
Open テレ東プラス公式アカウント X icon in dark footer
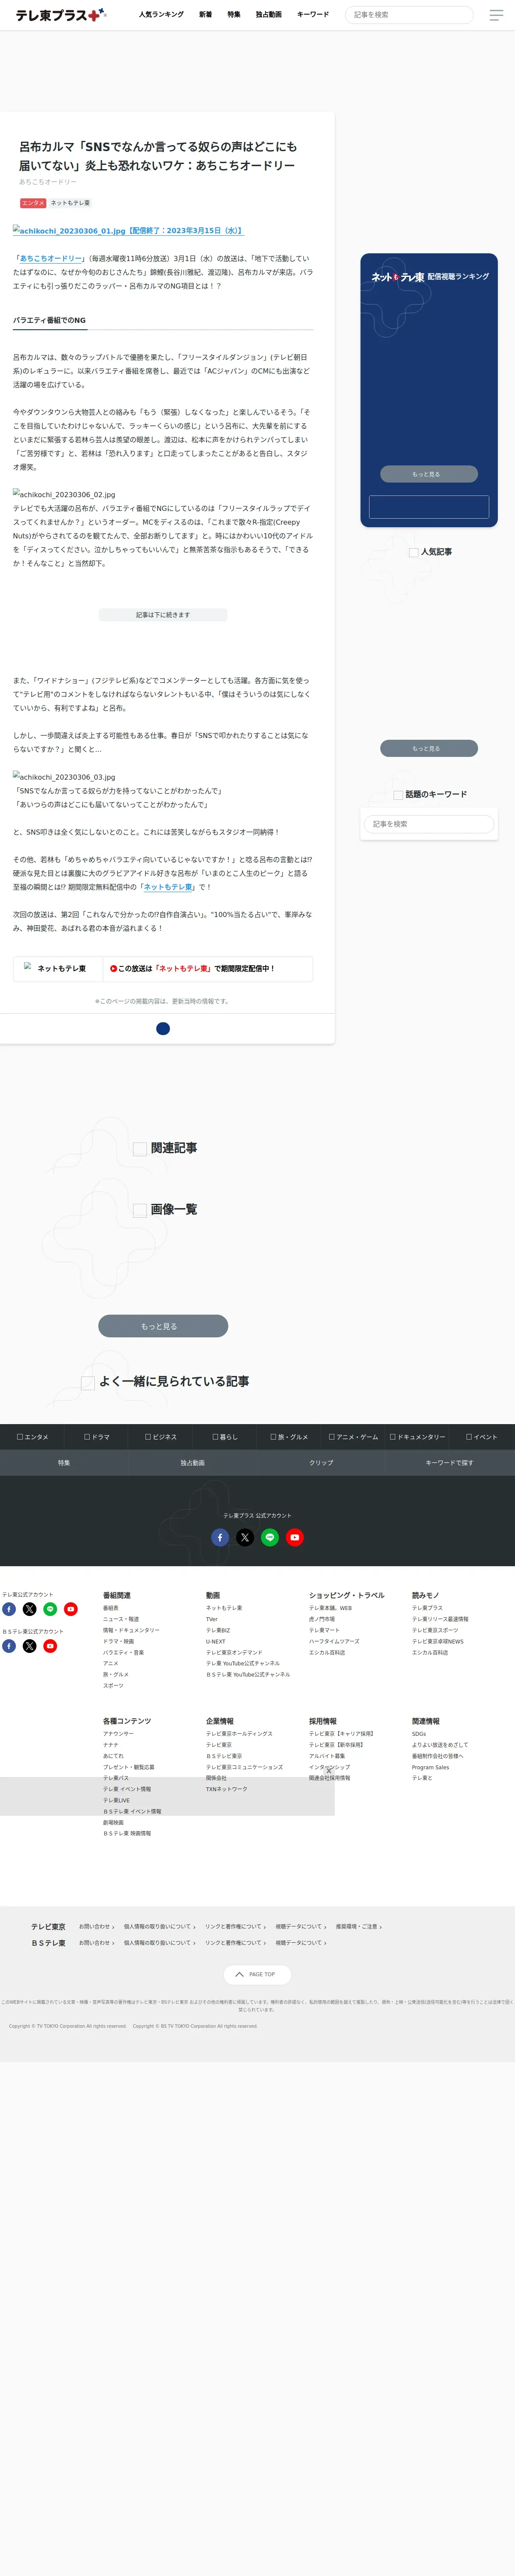point(245,1537)
